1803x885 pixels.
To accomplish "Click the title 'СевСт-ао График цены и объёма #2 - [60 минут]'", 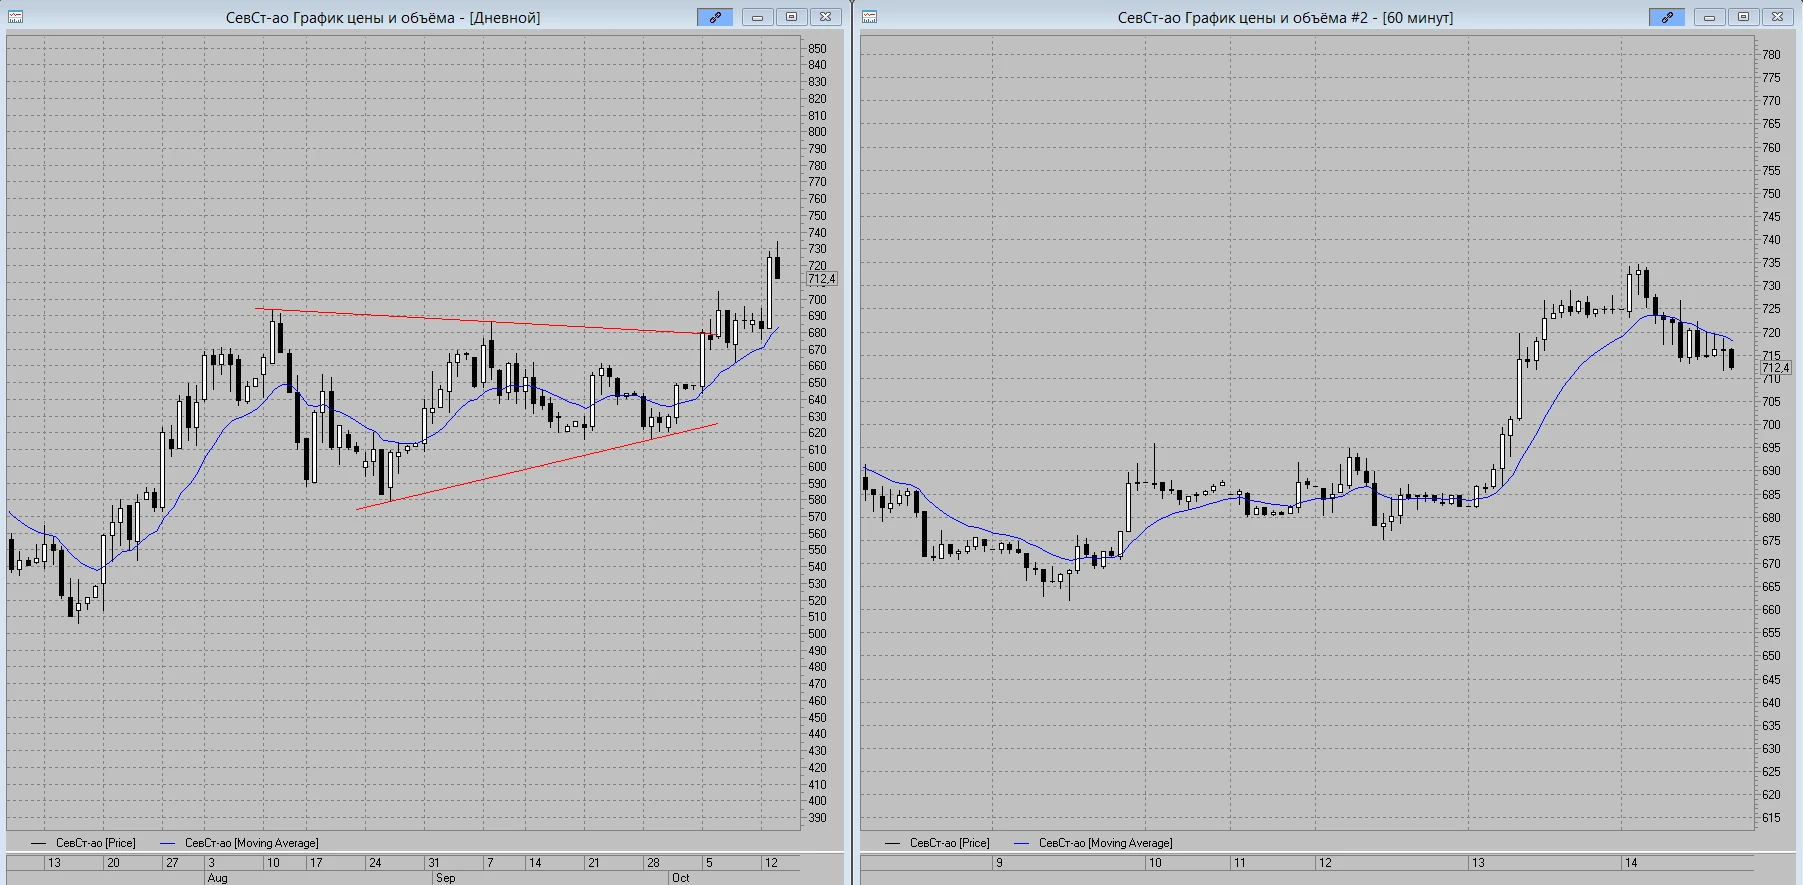I will pos(1285,18).
